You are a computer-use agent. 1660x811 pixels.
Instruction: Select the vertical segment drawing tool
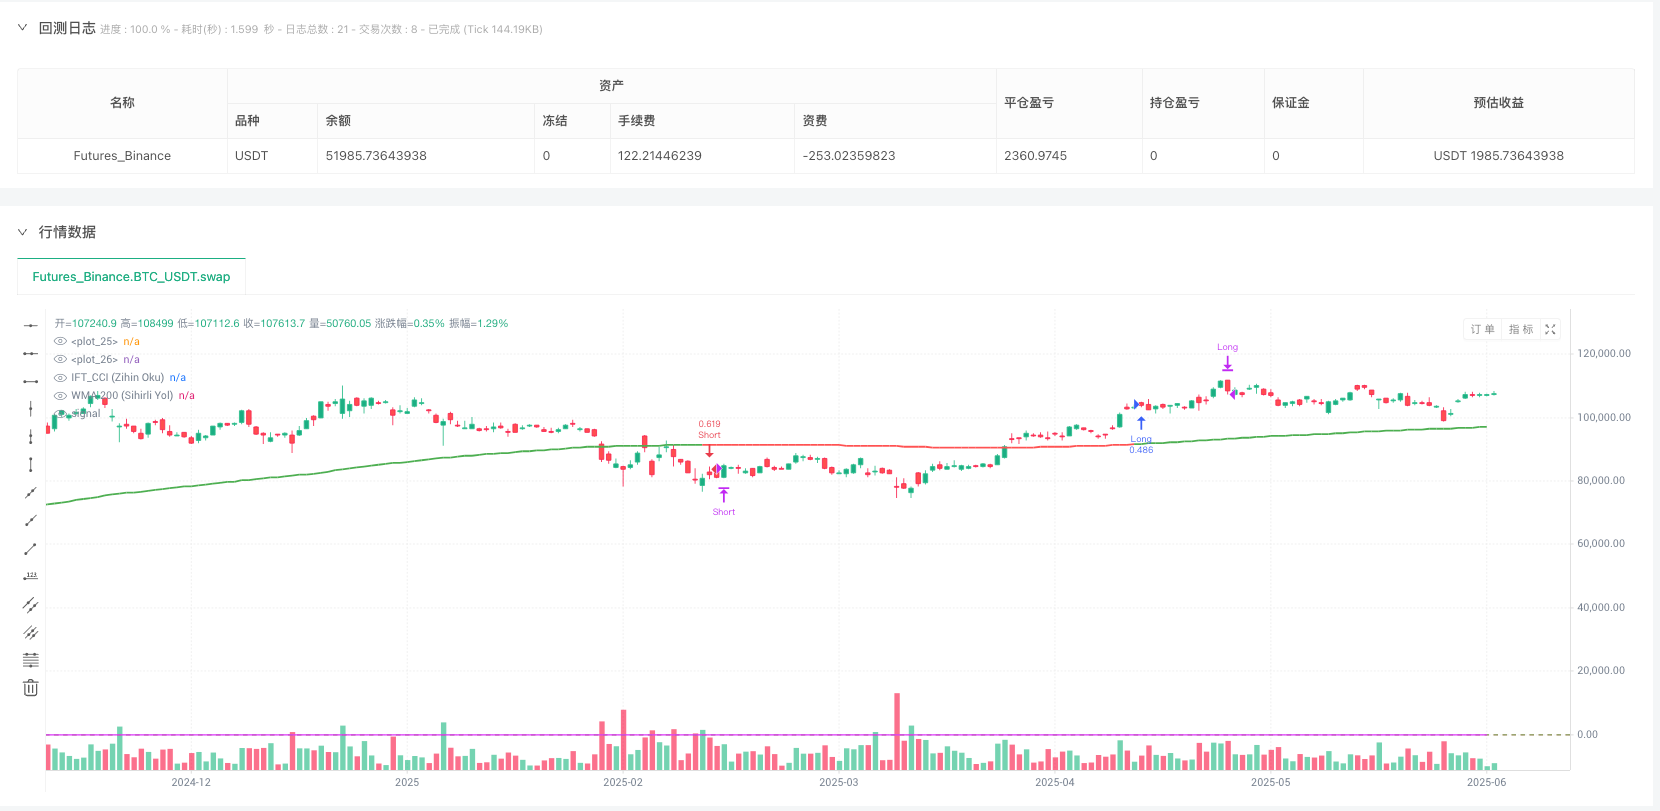(x=31, y=464)
